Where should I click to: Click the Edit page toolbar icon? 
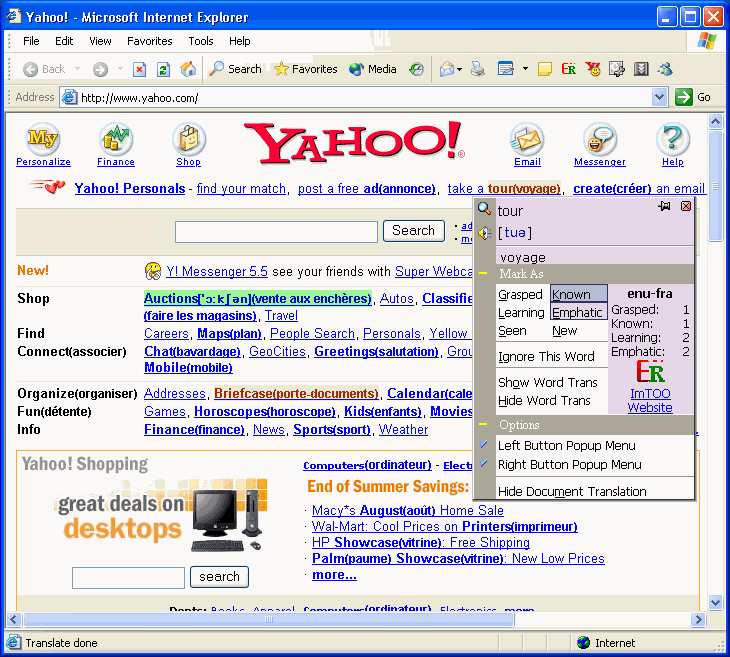[x=506, y=69]
